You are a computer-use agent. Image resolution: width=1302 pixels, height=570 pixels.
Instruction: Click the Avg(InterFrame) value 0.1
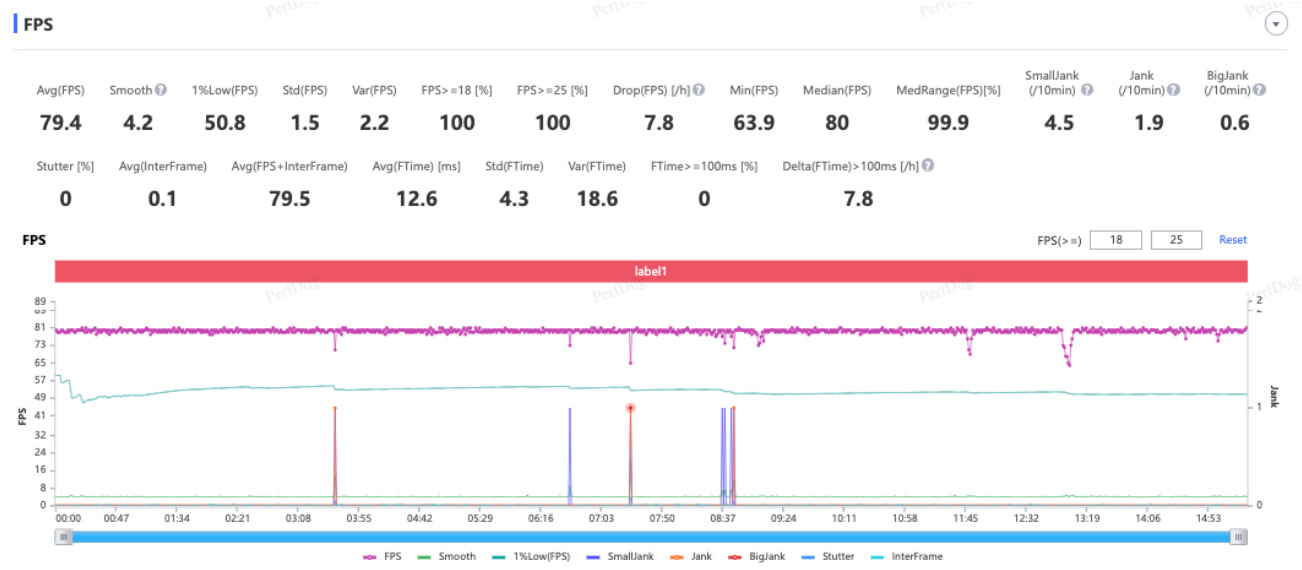click(x=162, y=199)
